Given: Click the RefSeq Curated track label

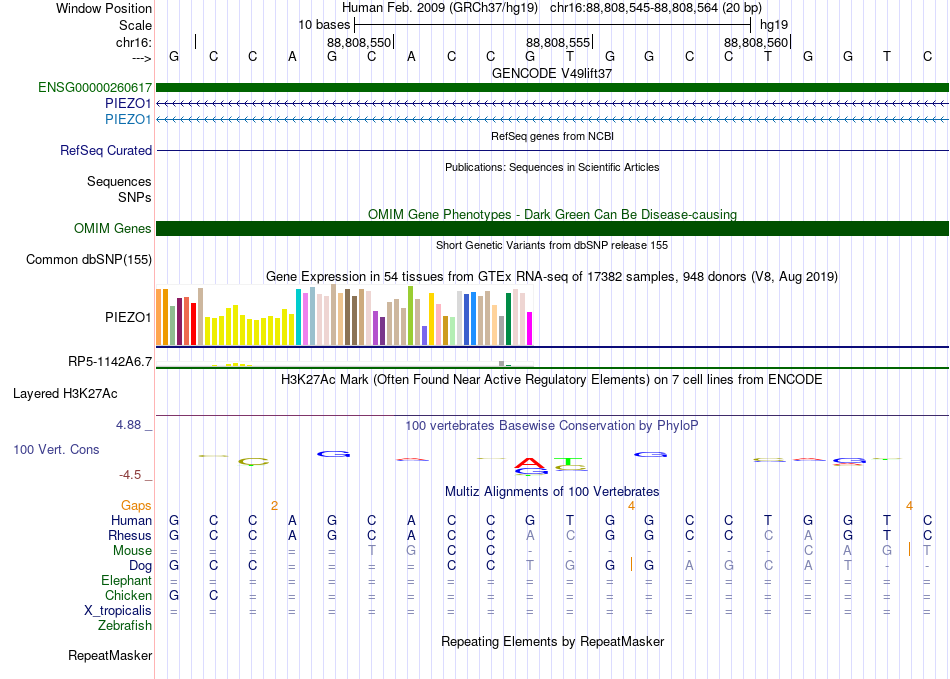Looking at the screenshot, I should click(x=106, y=151).
